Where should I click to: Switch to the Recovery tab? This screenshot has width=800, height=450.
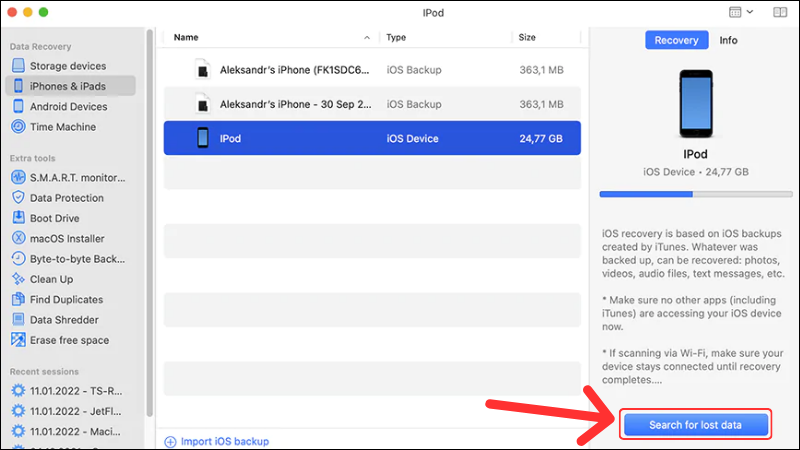click(677, 40)
